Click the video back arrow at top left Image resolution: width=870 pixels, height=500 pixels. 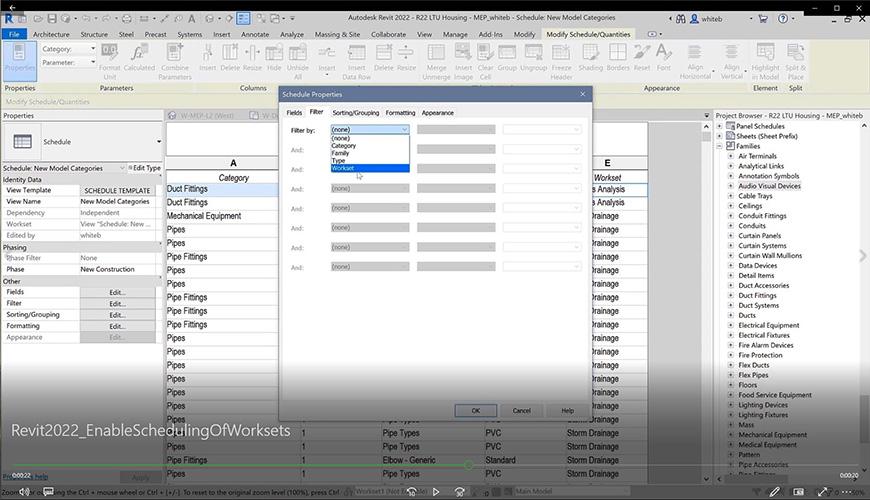12,7
